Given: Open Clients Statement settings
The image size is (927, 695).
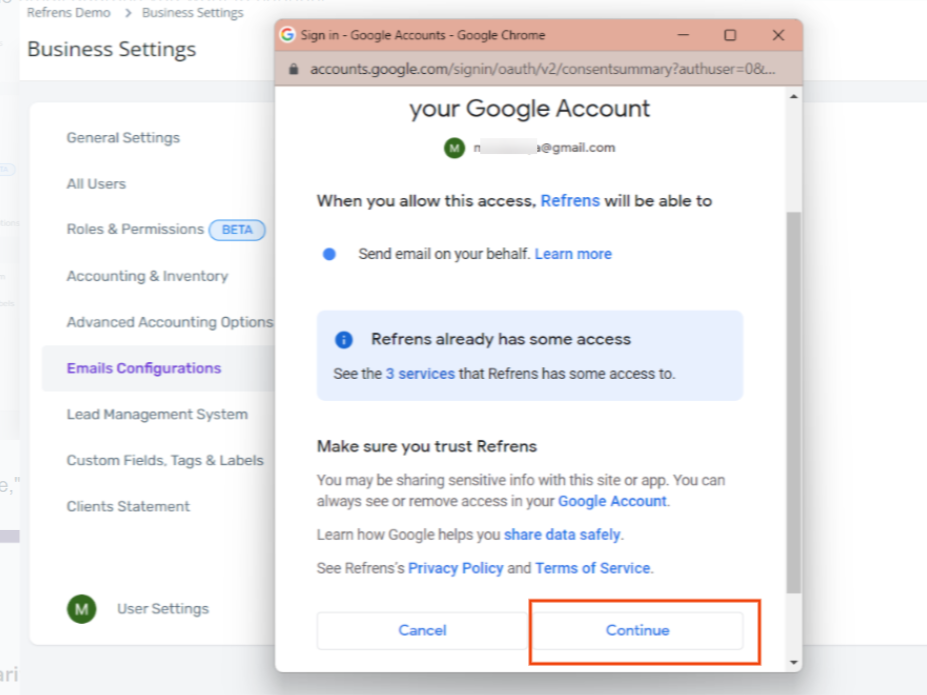Looking at the screenshot, I should click(x=128, y=506).
